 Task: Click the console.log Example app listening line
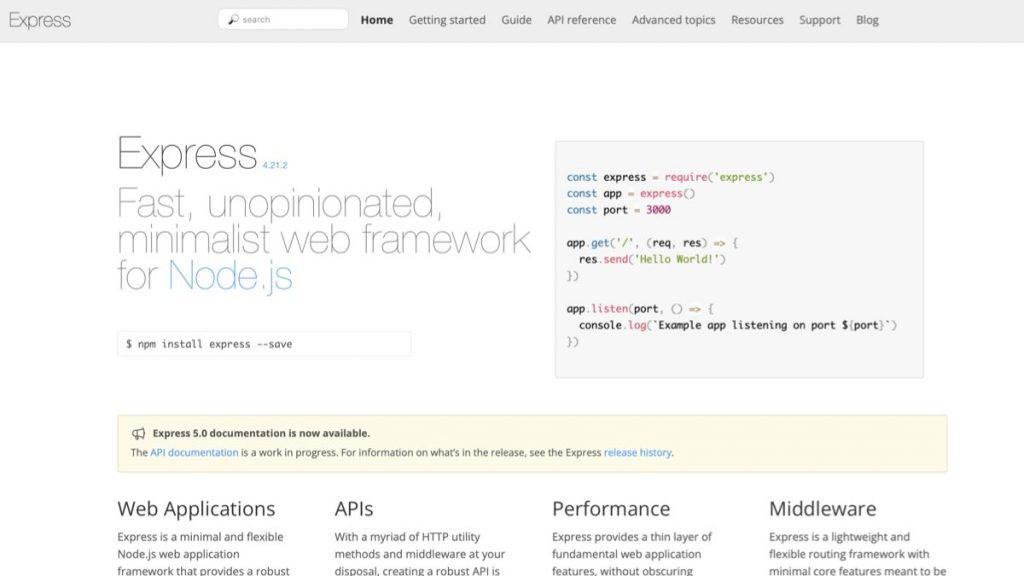point(738,325)
